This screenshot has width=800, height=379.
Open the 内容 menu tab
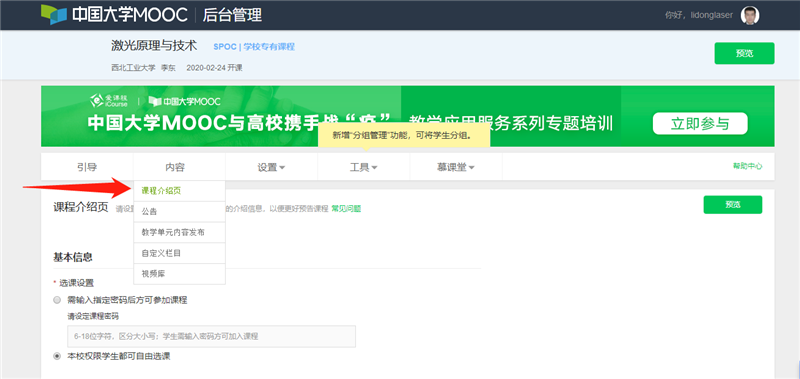click(x=179, y=167)
